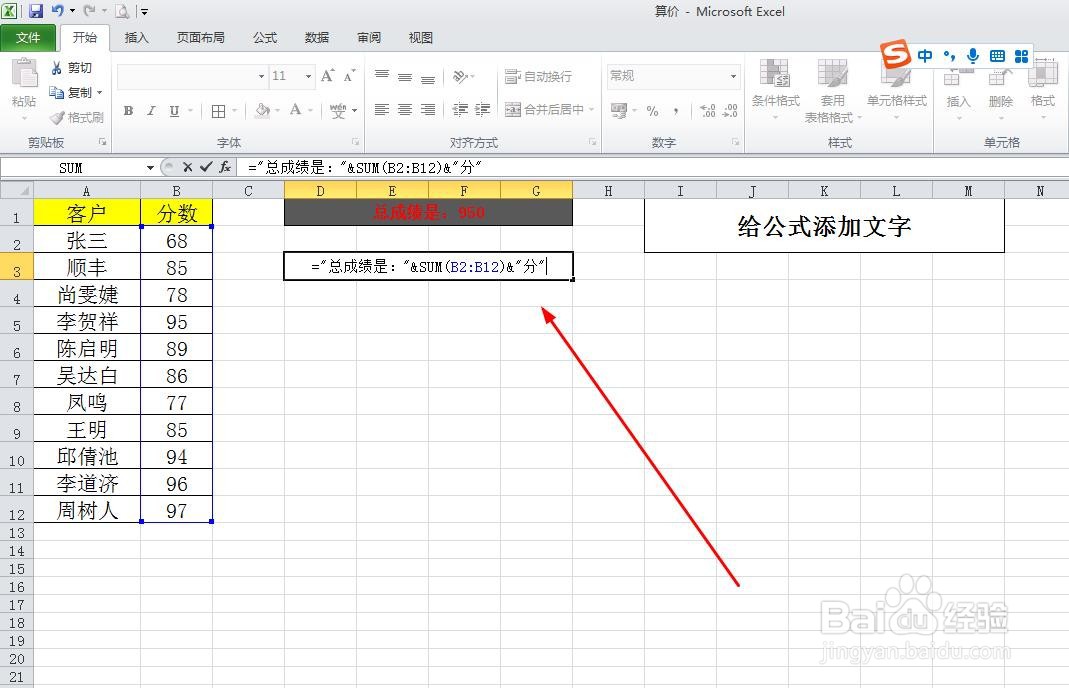
Task: Click the Select All corner button
Action: (x=17, y=190)
